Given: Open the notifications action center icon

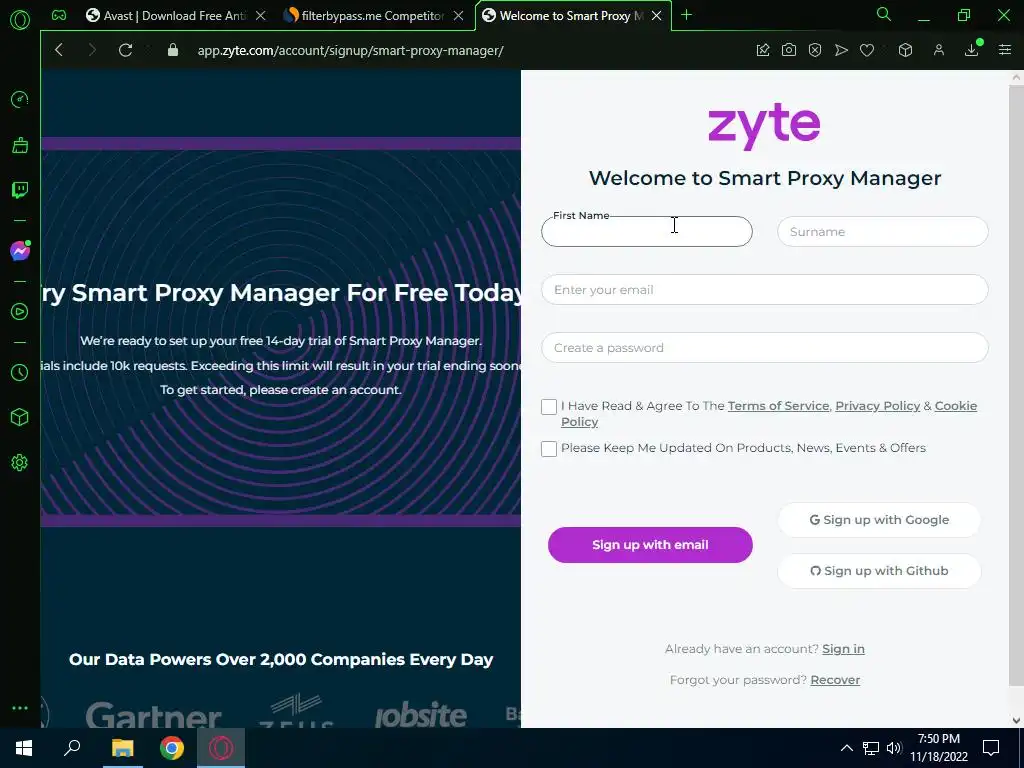Looking at the screenshot, I should (991, 748).
